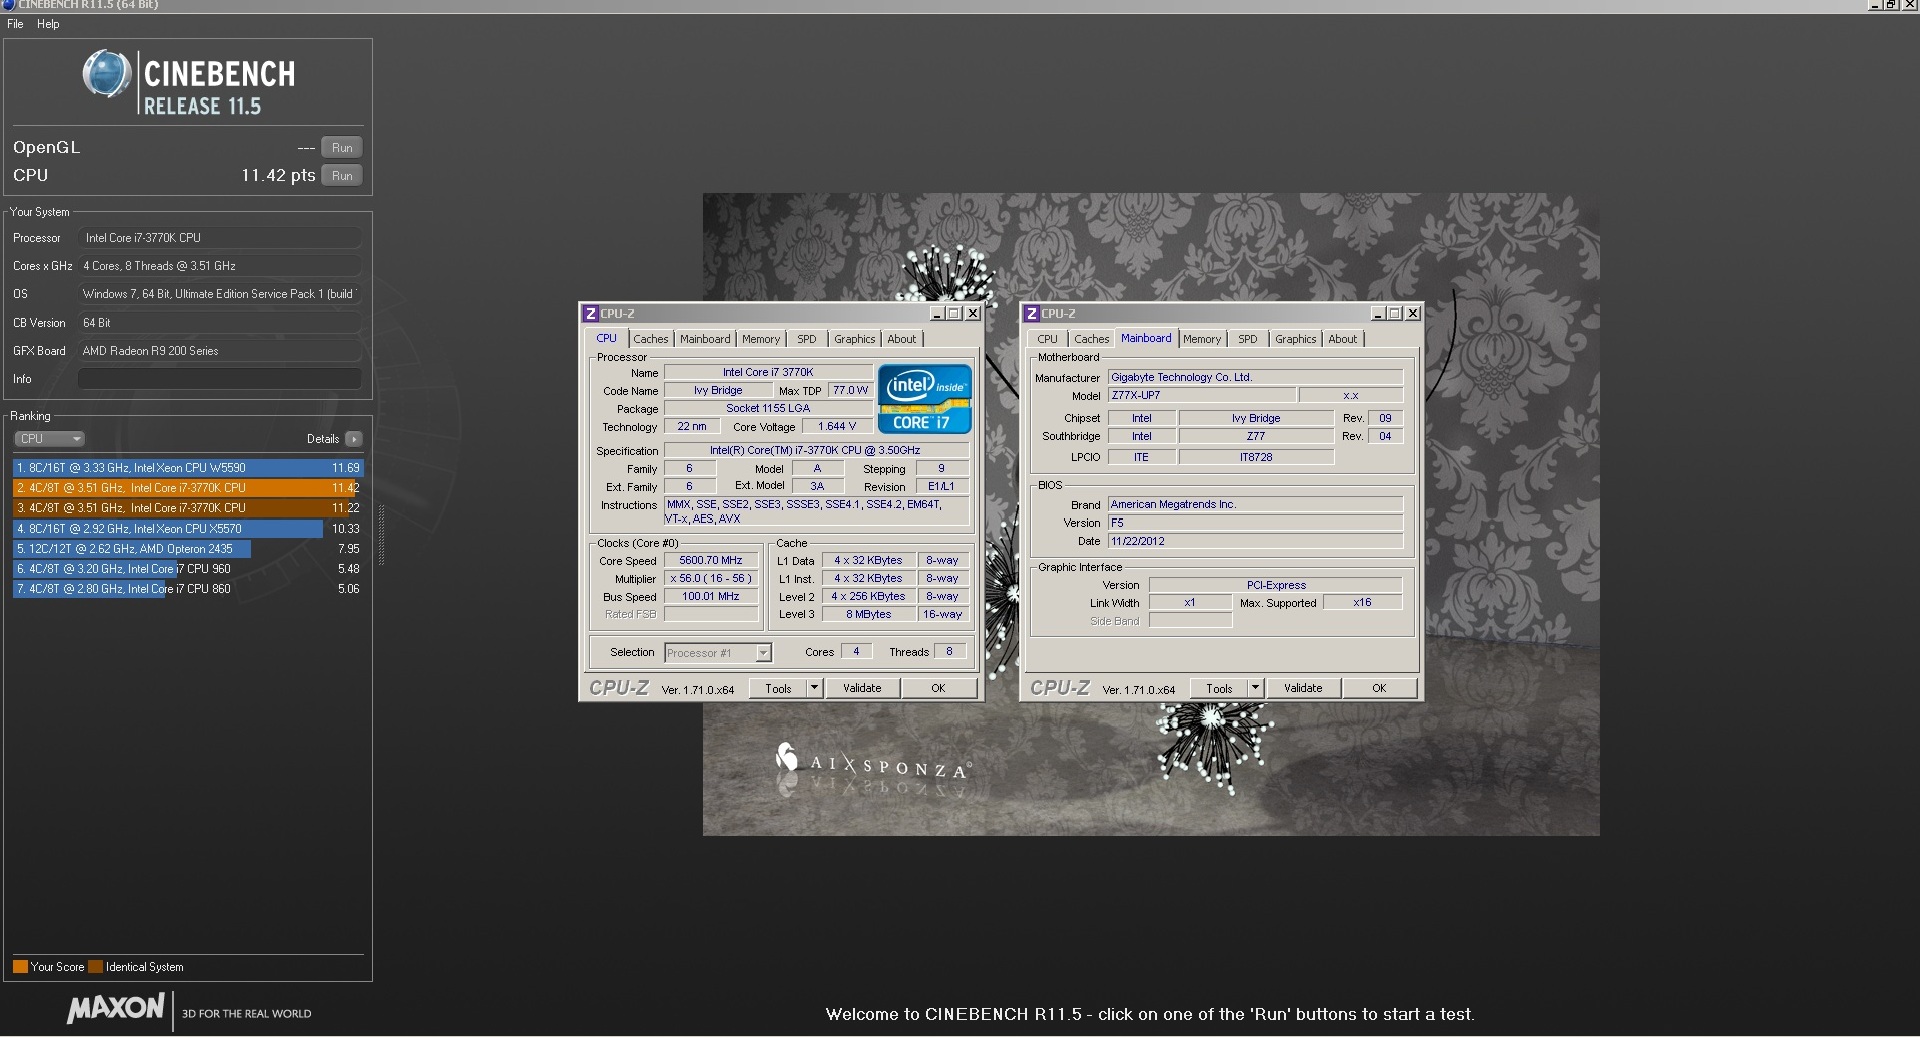Switch to About tab in left CPU-Z
This screenshot has width=1920, height=1038.
[902, 339]
